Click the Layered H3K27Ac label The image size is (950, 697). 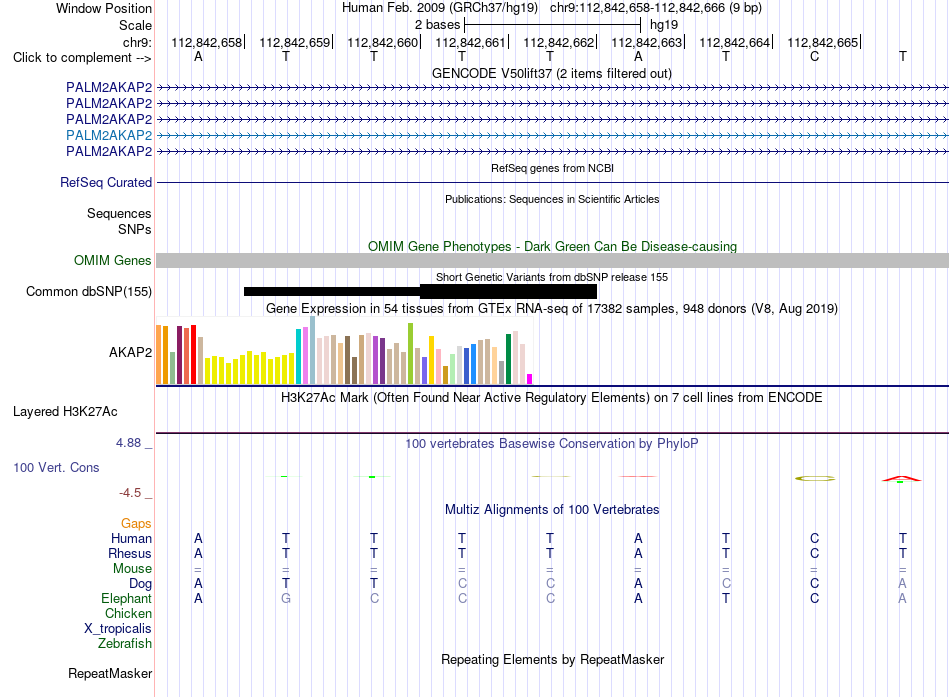[65, 412]
